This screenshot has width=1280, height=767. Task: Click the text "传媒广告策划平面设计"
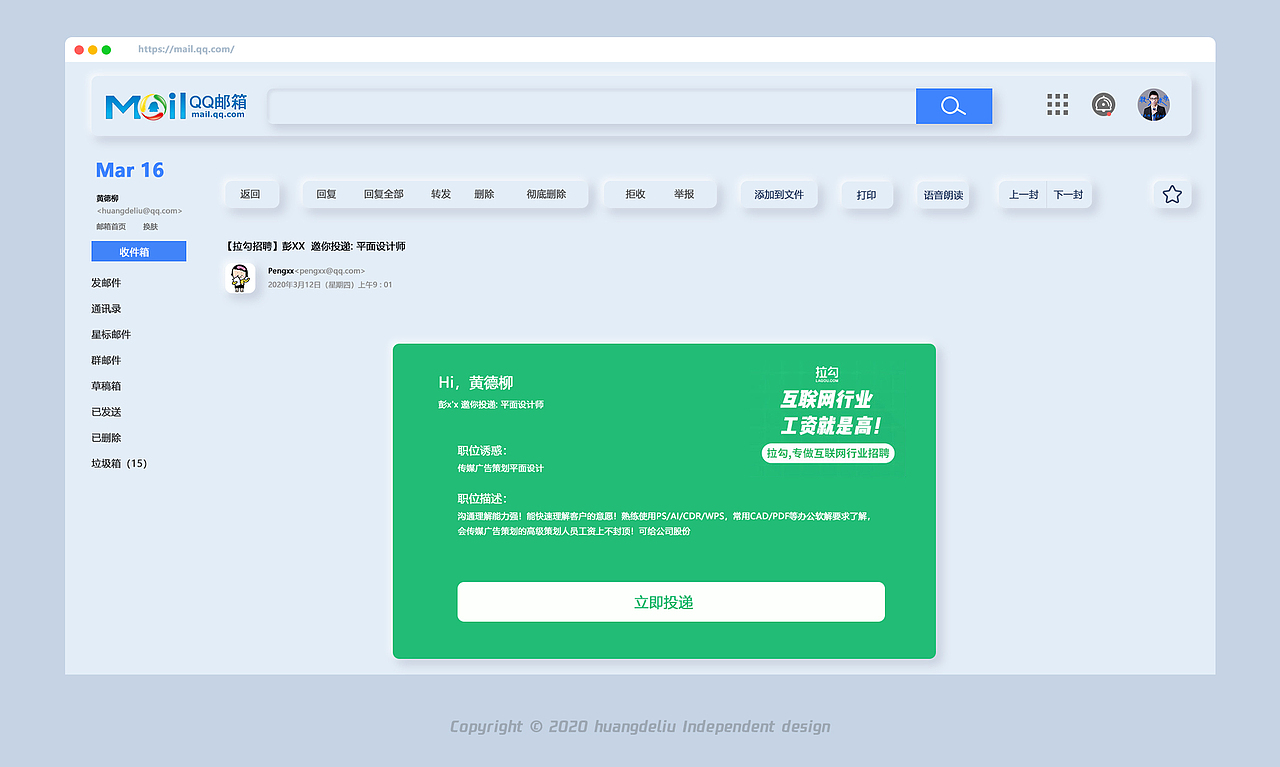pos(501,468)
